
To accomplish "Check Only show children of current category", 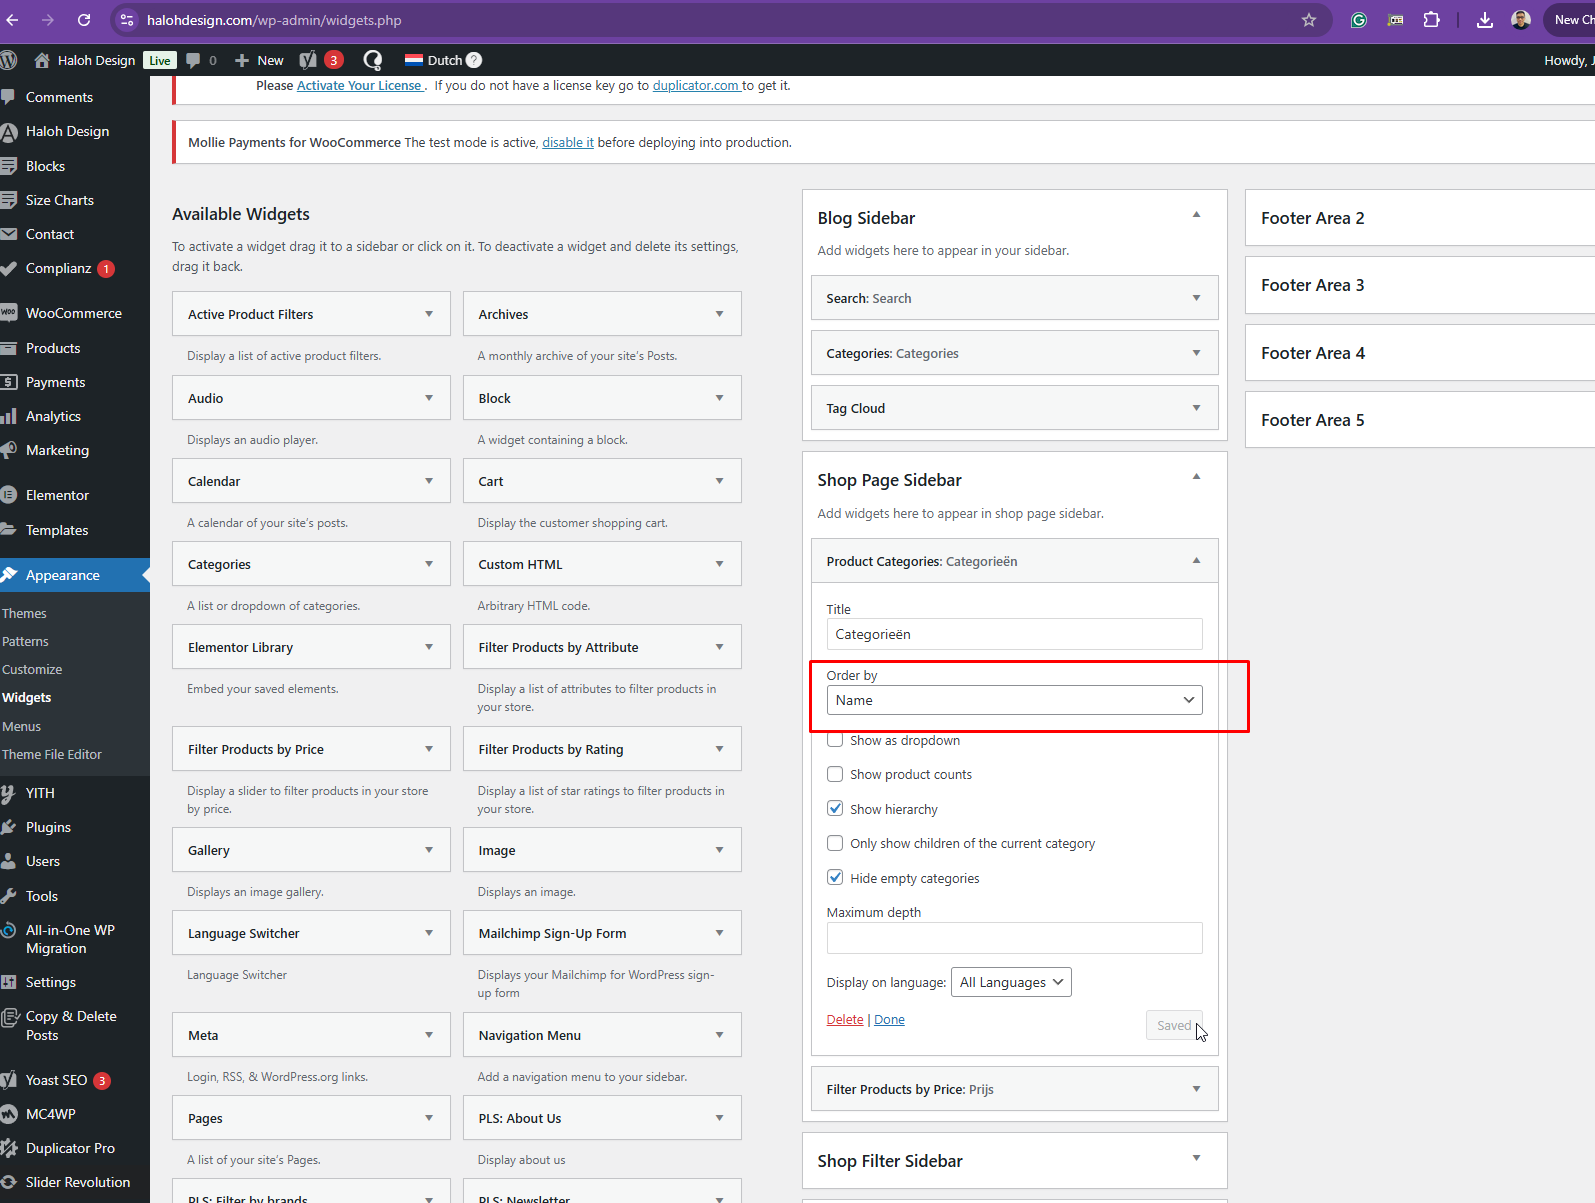I will (835, 843).
